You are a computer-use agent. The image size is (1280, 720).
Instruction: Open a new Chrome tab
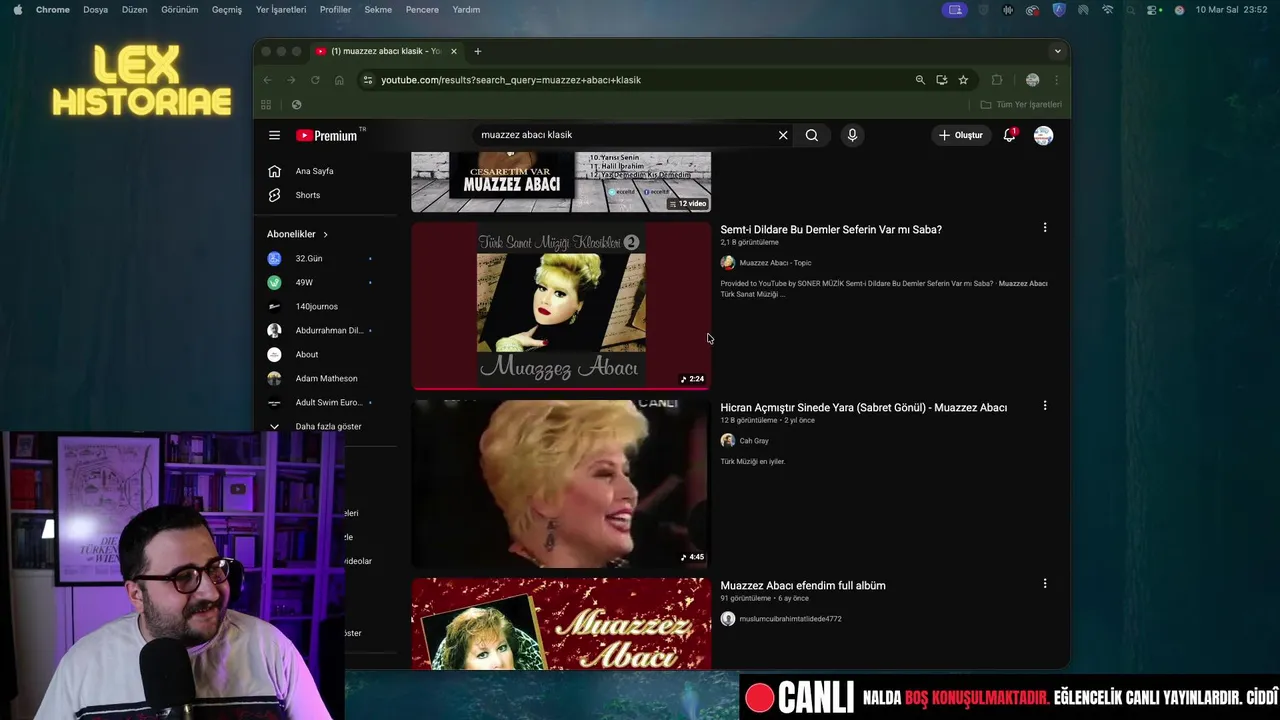tap(478, 51)
